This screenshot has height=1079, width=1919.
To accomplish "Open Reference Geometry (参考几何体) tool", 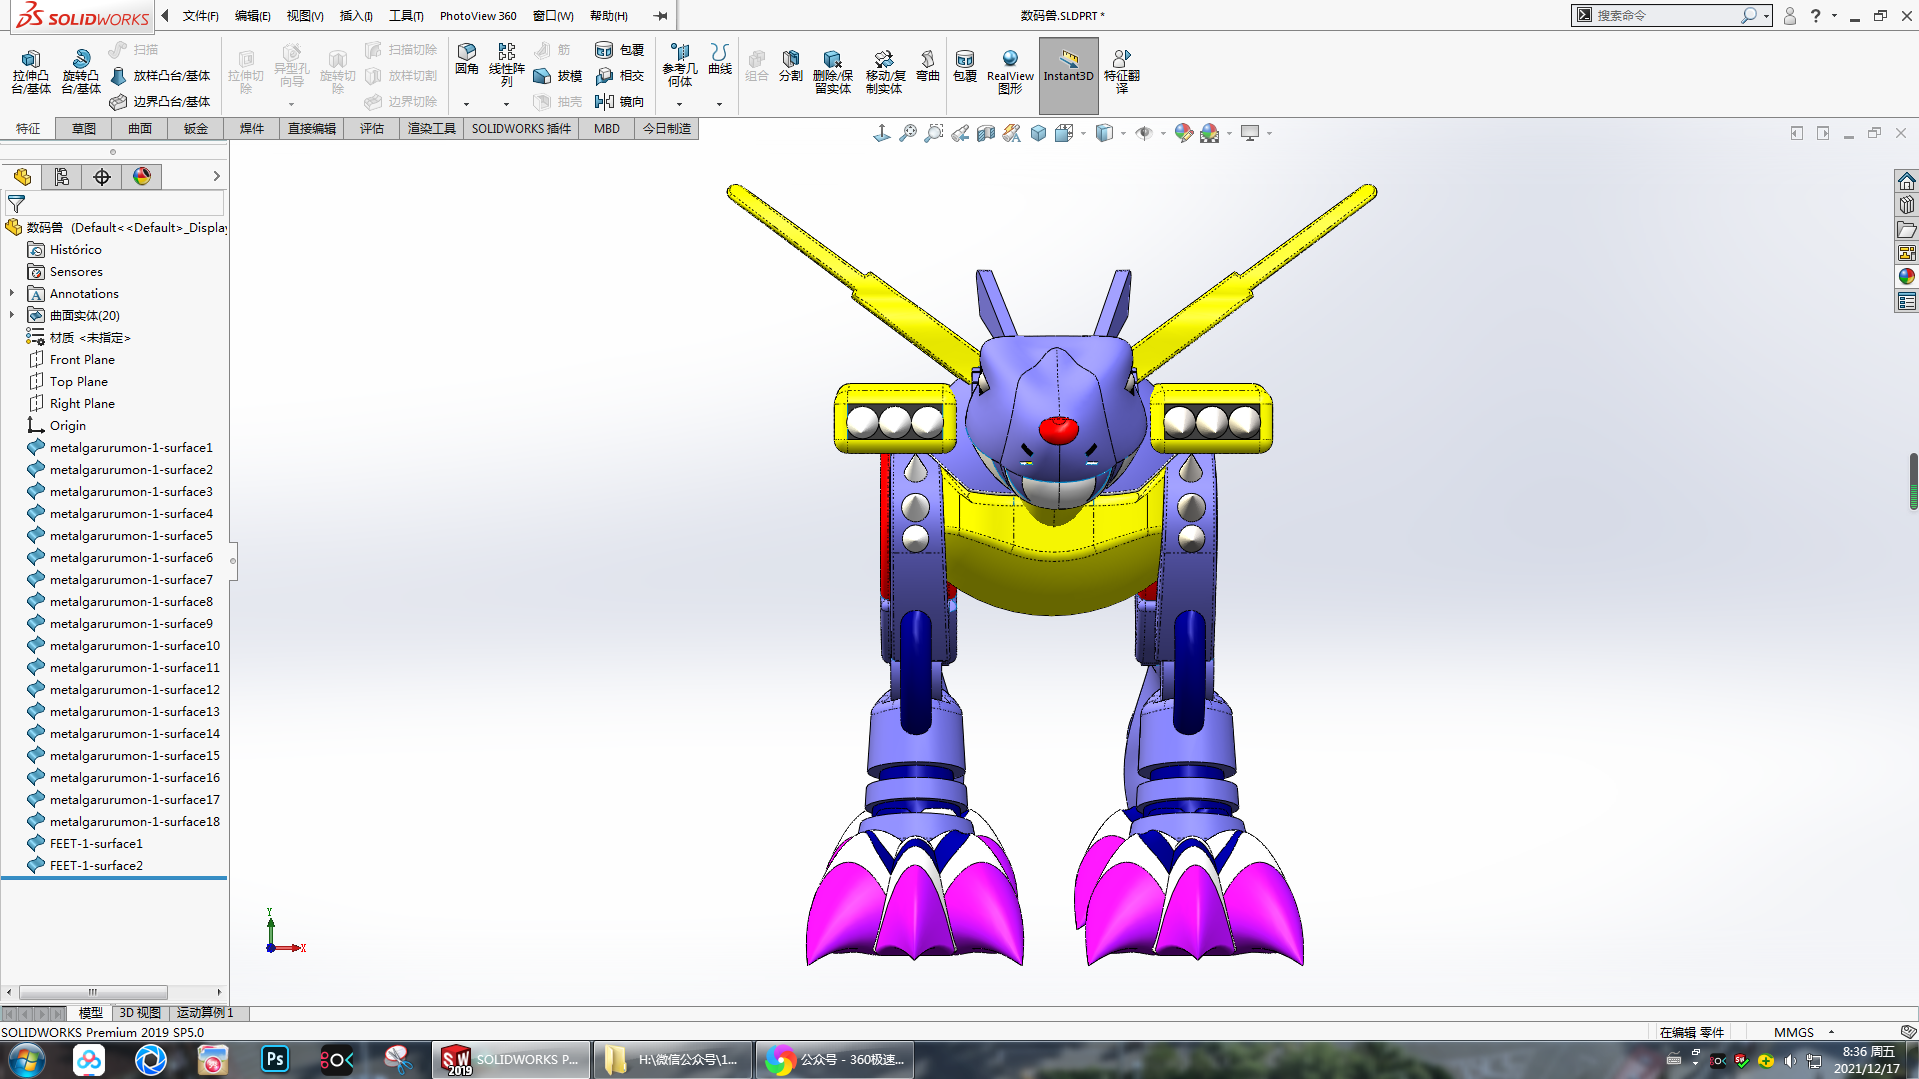I will point(680,65).
